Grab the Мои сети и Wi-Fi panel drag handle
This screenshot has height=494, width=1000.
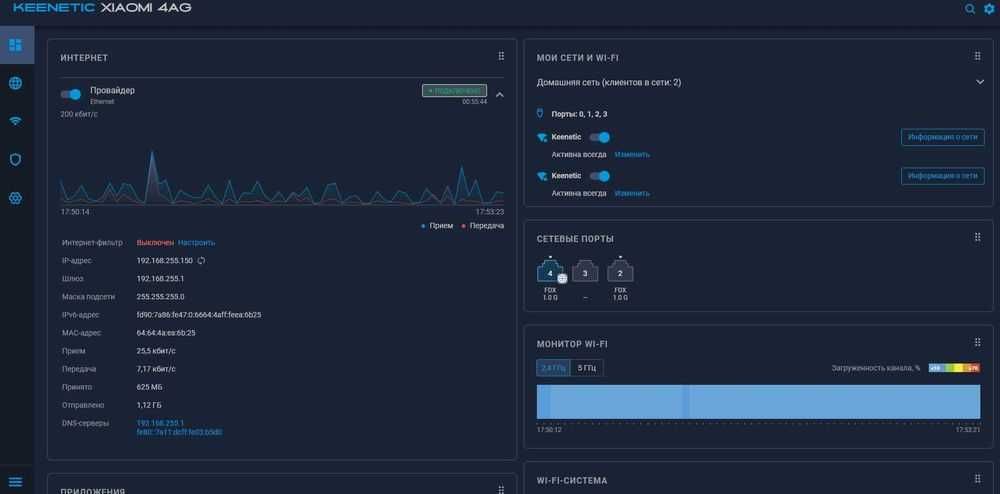pyautogui.click(x=978, y=57)
